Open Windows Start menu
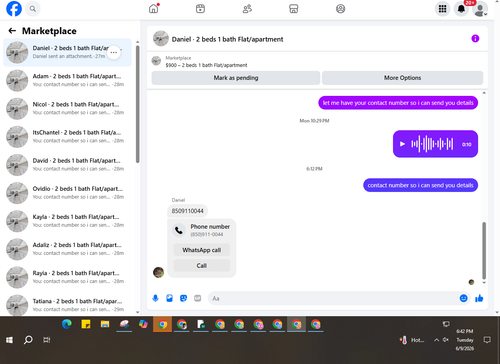 click(x=9, y=340)
